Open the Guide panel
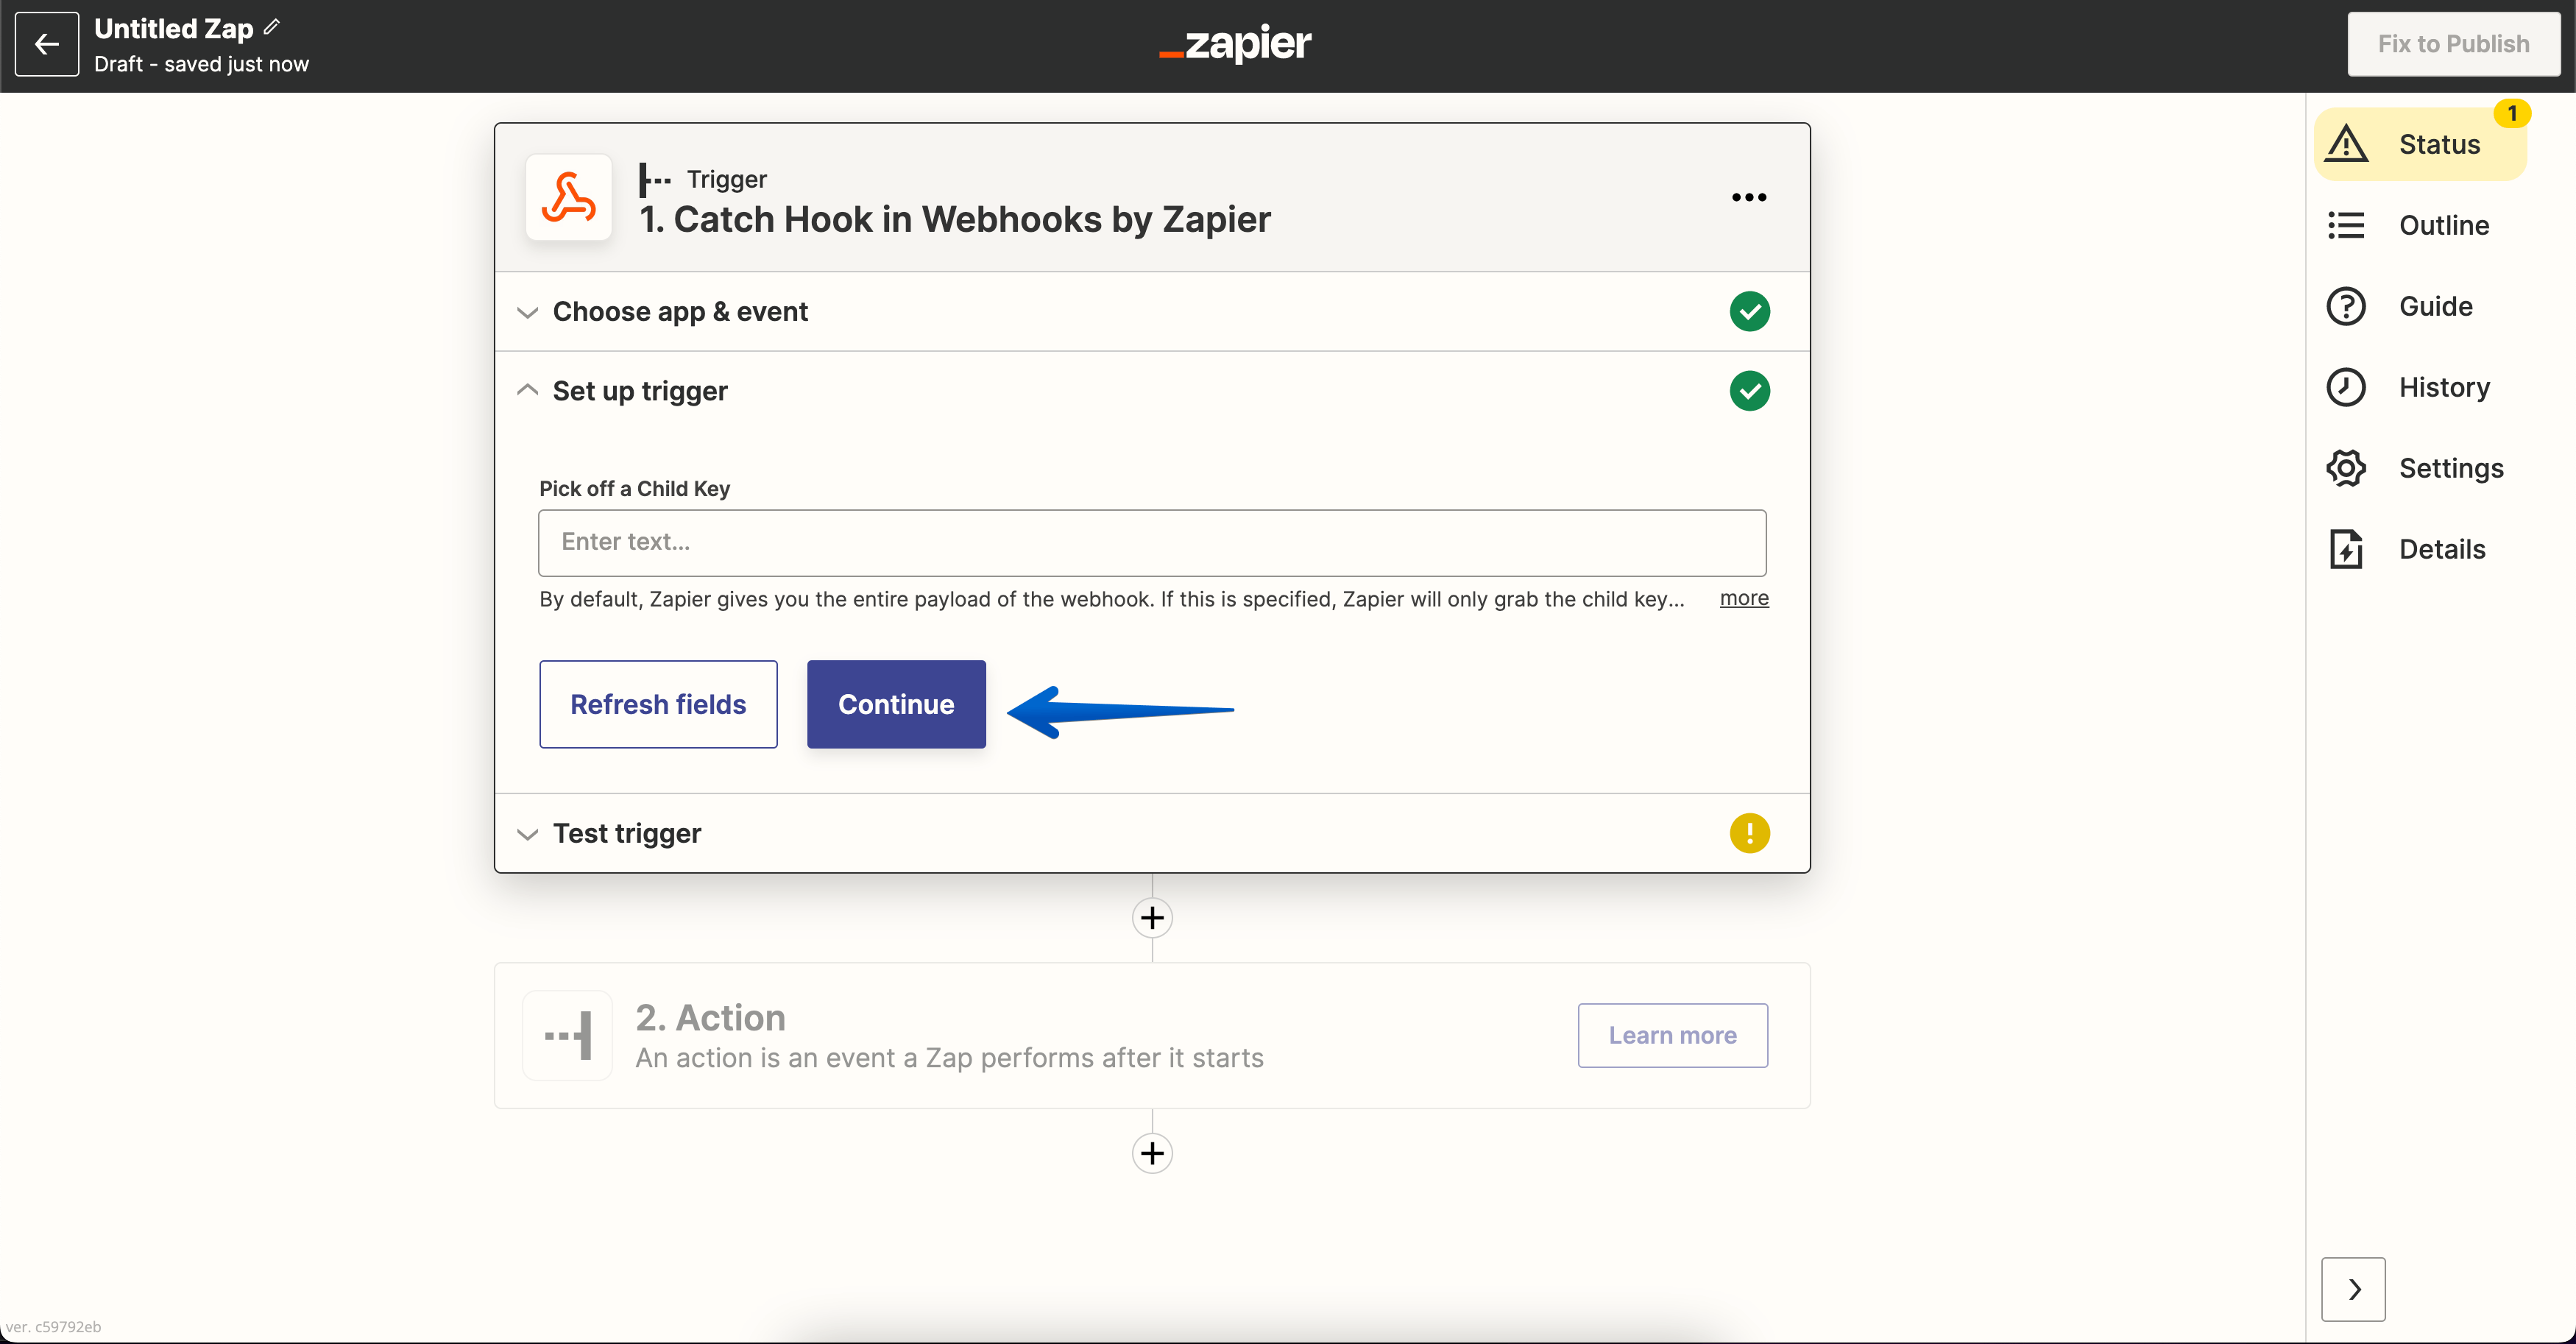2576x1344 pixels. (2420, 306)
